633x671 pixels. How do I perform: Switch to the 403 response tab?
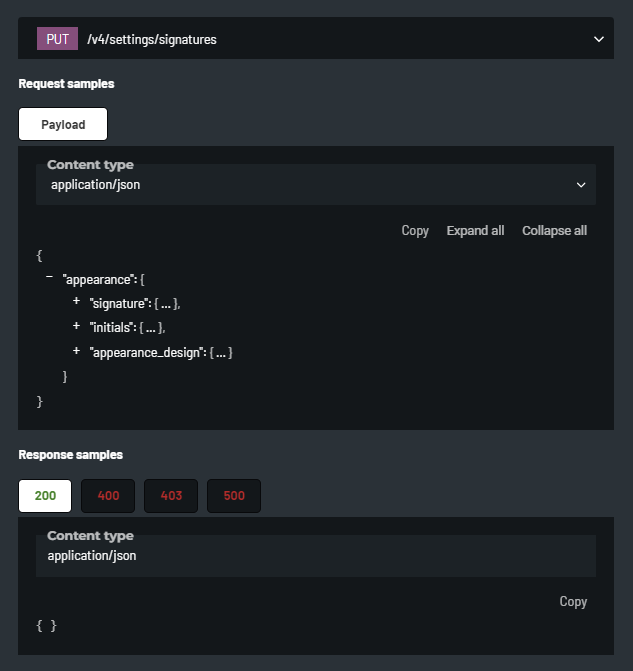click(x=171, y=496)
